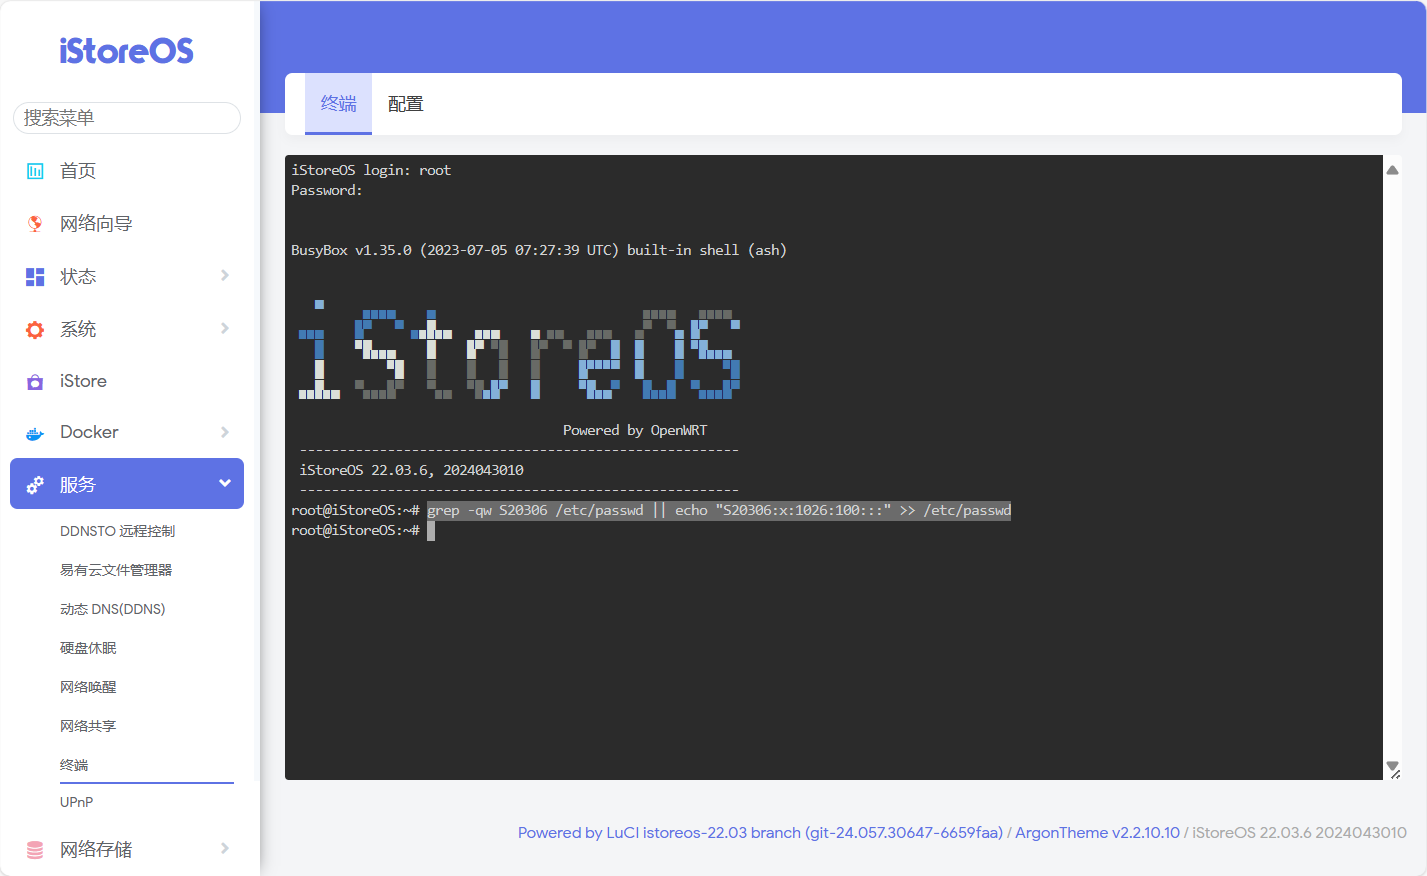Open DDNSTO 远程控制 service page
1427x876 pixels.
click(x=117, y=531)
